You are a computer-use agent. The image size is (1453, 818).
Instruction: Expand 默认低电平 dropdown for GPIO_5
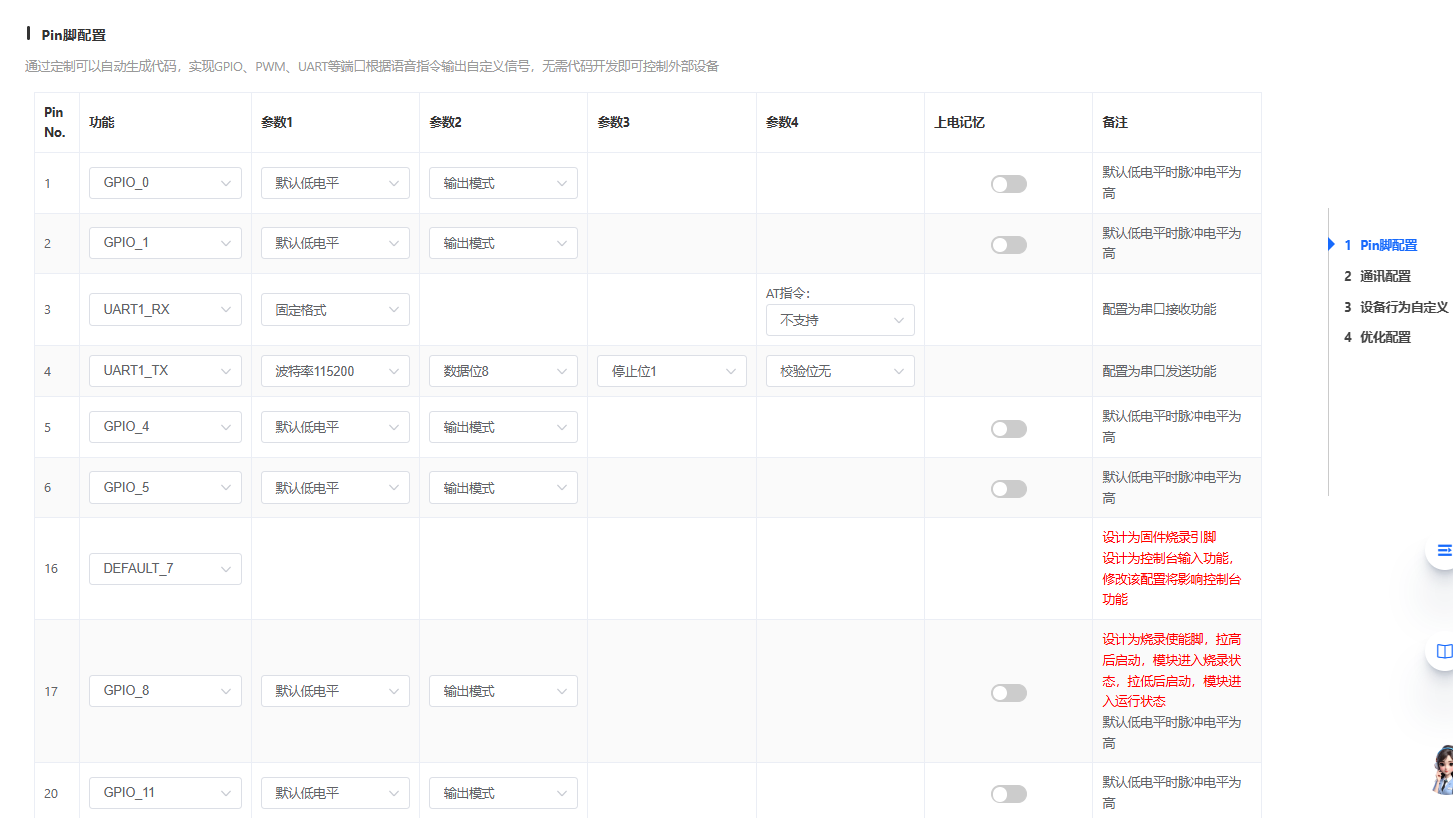[335, 487]
